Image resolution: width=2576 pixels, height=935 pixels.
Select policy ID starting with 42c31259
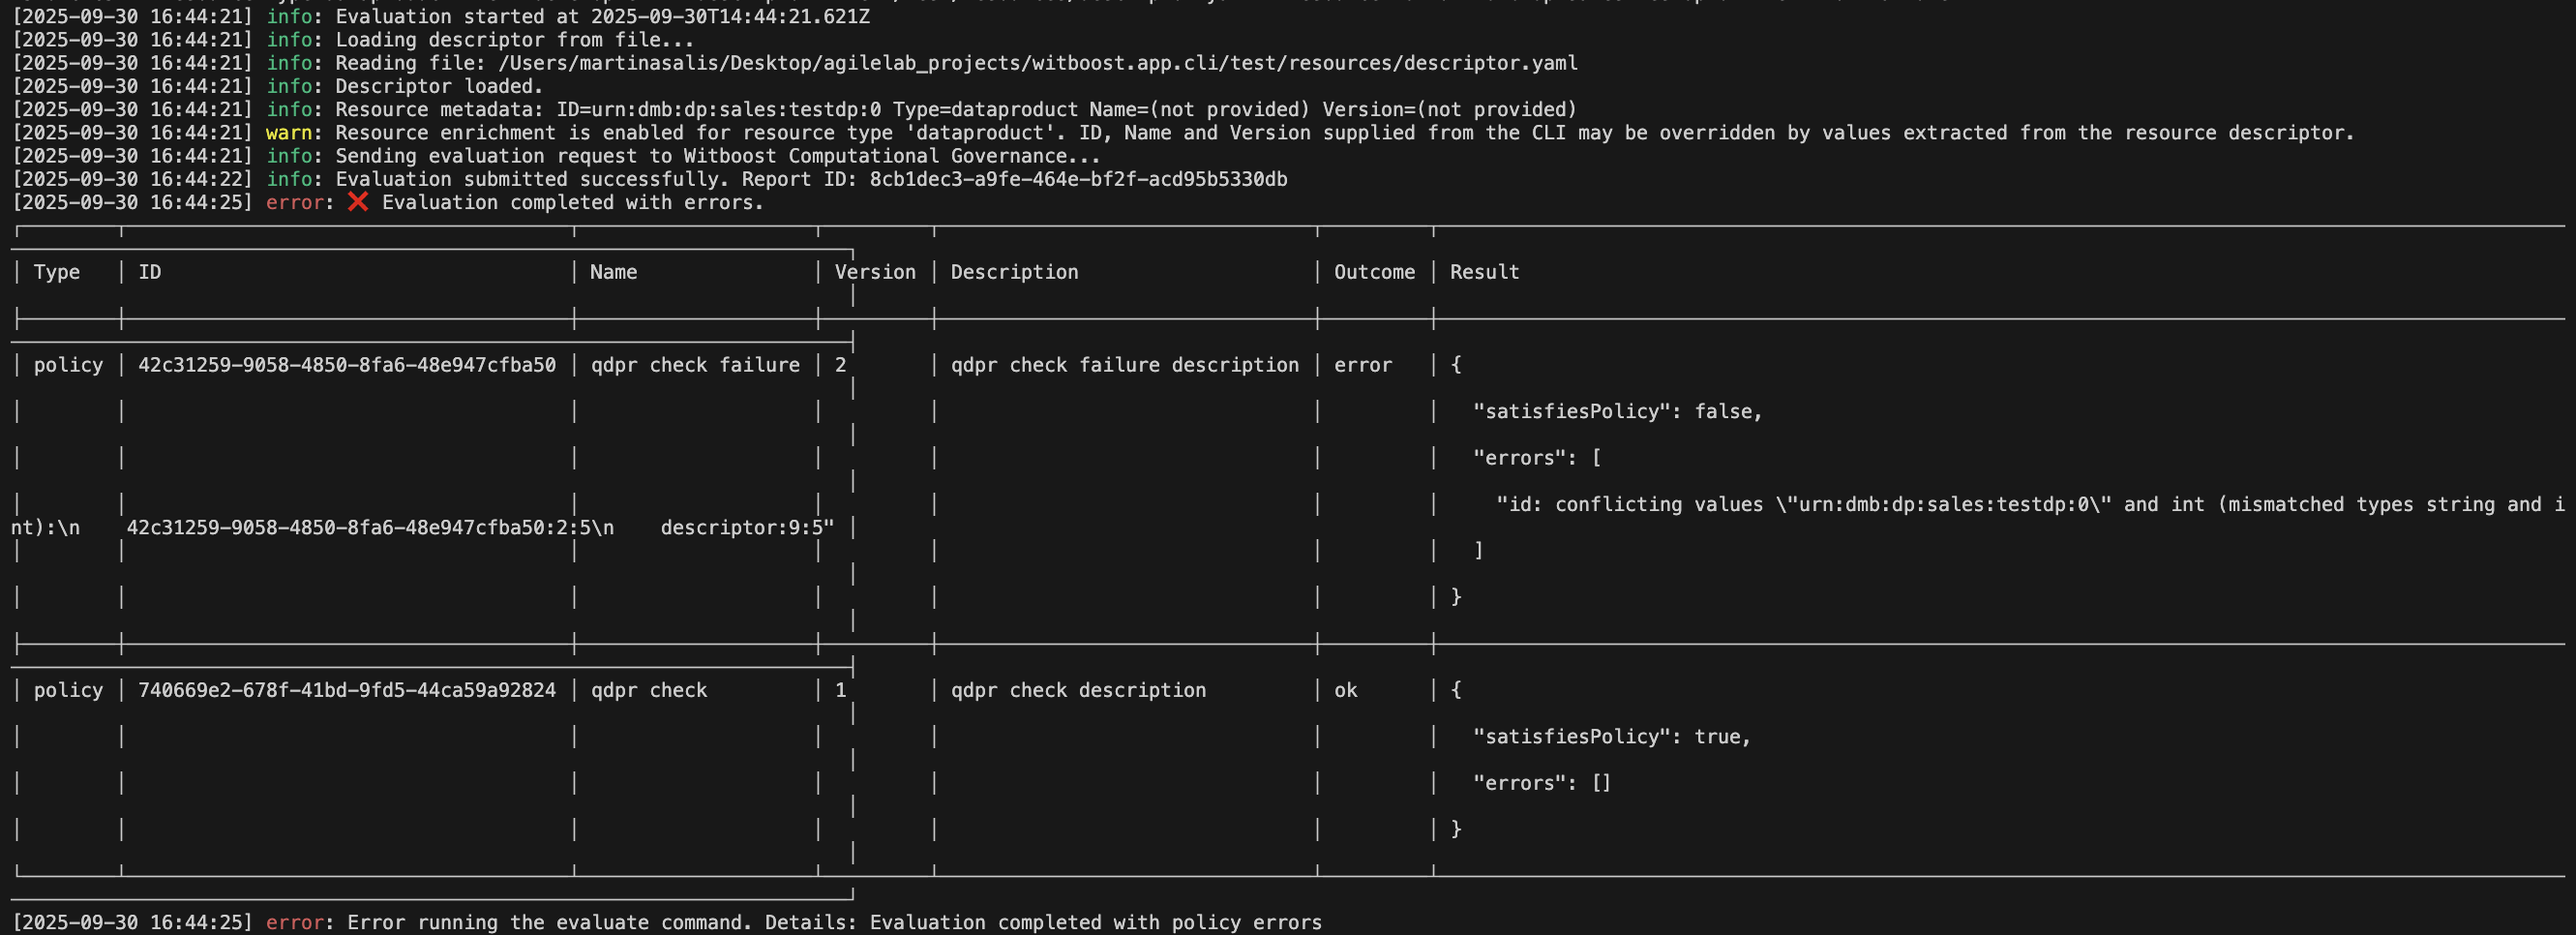click(x=347, y=365)
